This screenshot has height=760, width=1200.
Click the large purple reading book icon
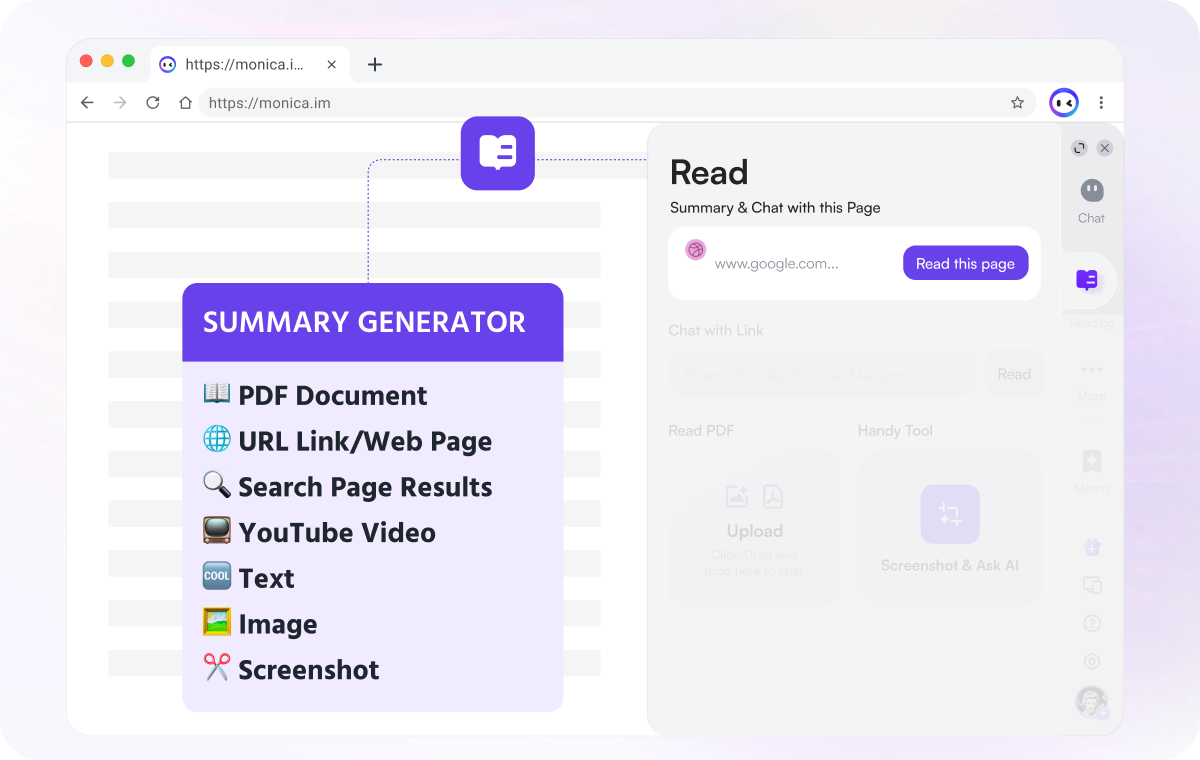497,153
